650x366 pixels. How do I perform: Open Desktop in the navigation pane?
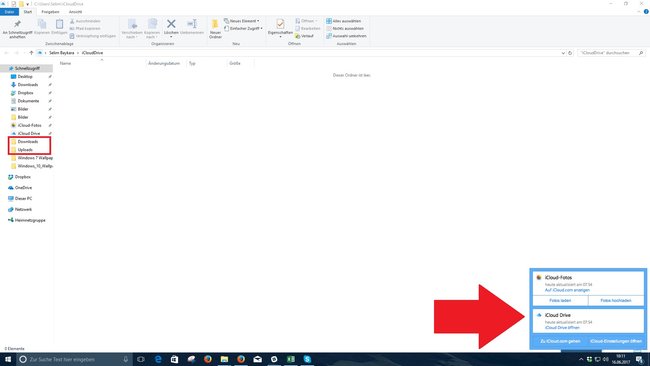(x=25, y=76)
